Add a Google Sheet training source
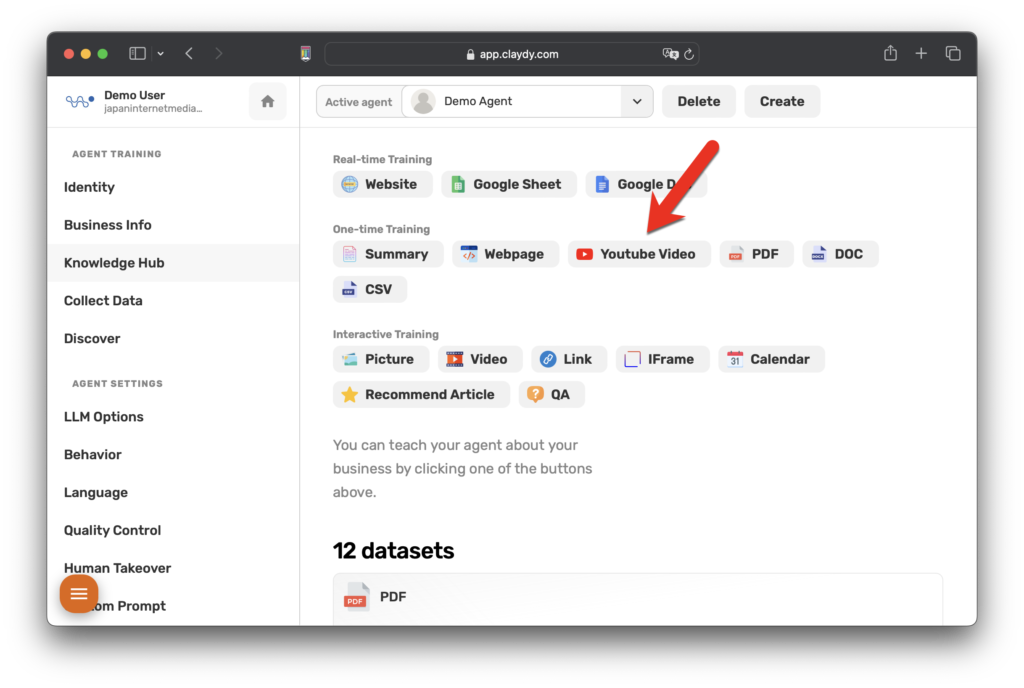This screenshot has width=1024, height=688. coord(508,184)
